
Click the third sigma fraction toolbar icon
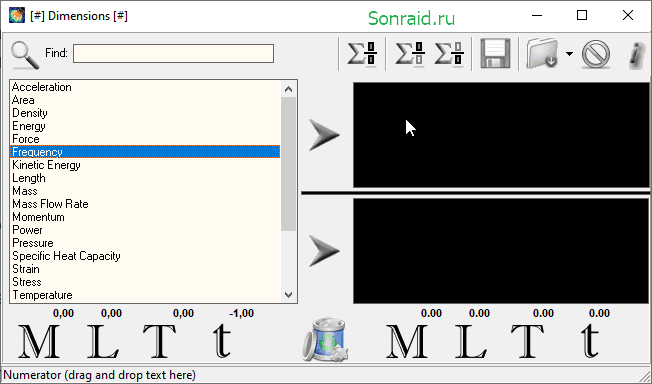pos(449,54)
